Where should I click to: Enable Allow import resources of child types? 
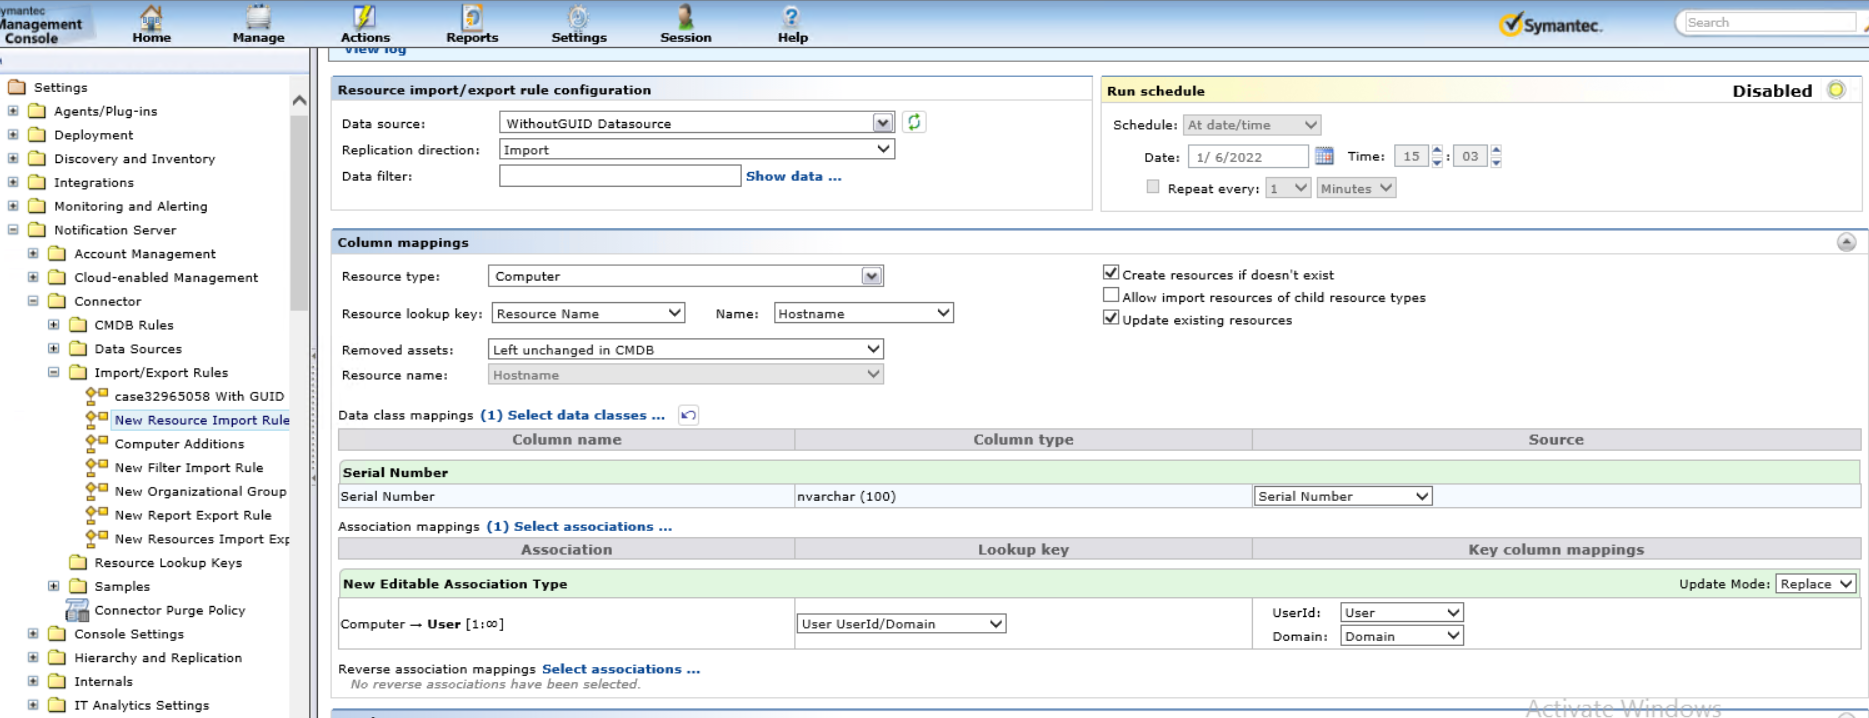(x=1110, y=296)
